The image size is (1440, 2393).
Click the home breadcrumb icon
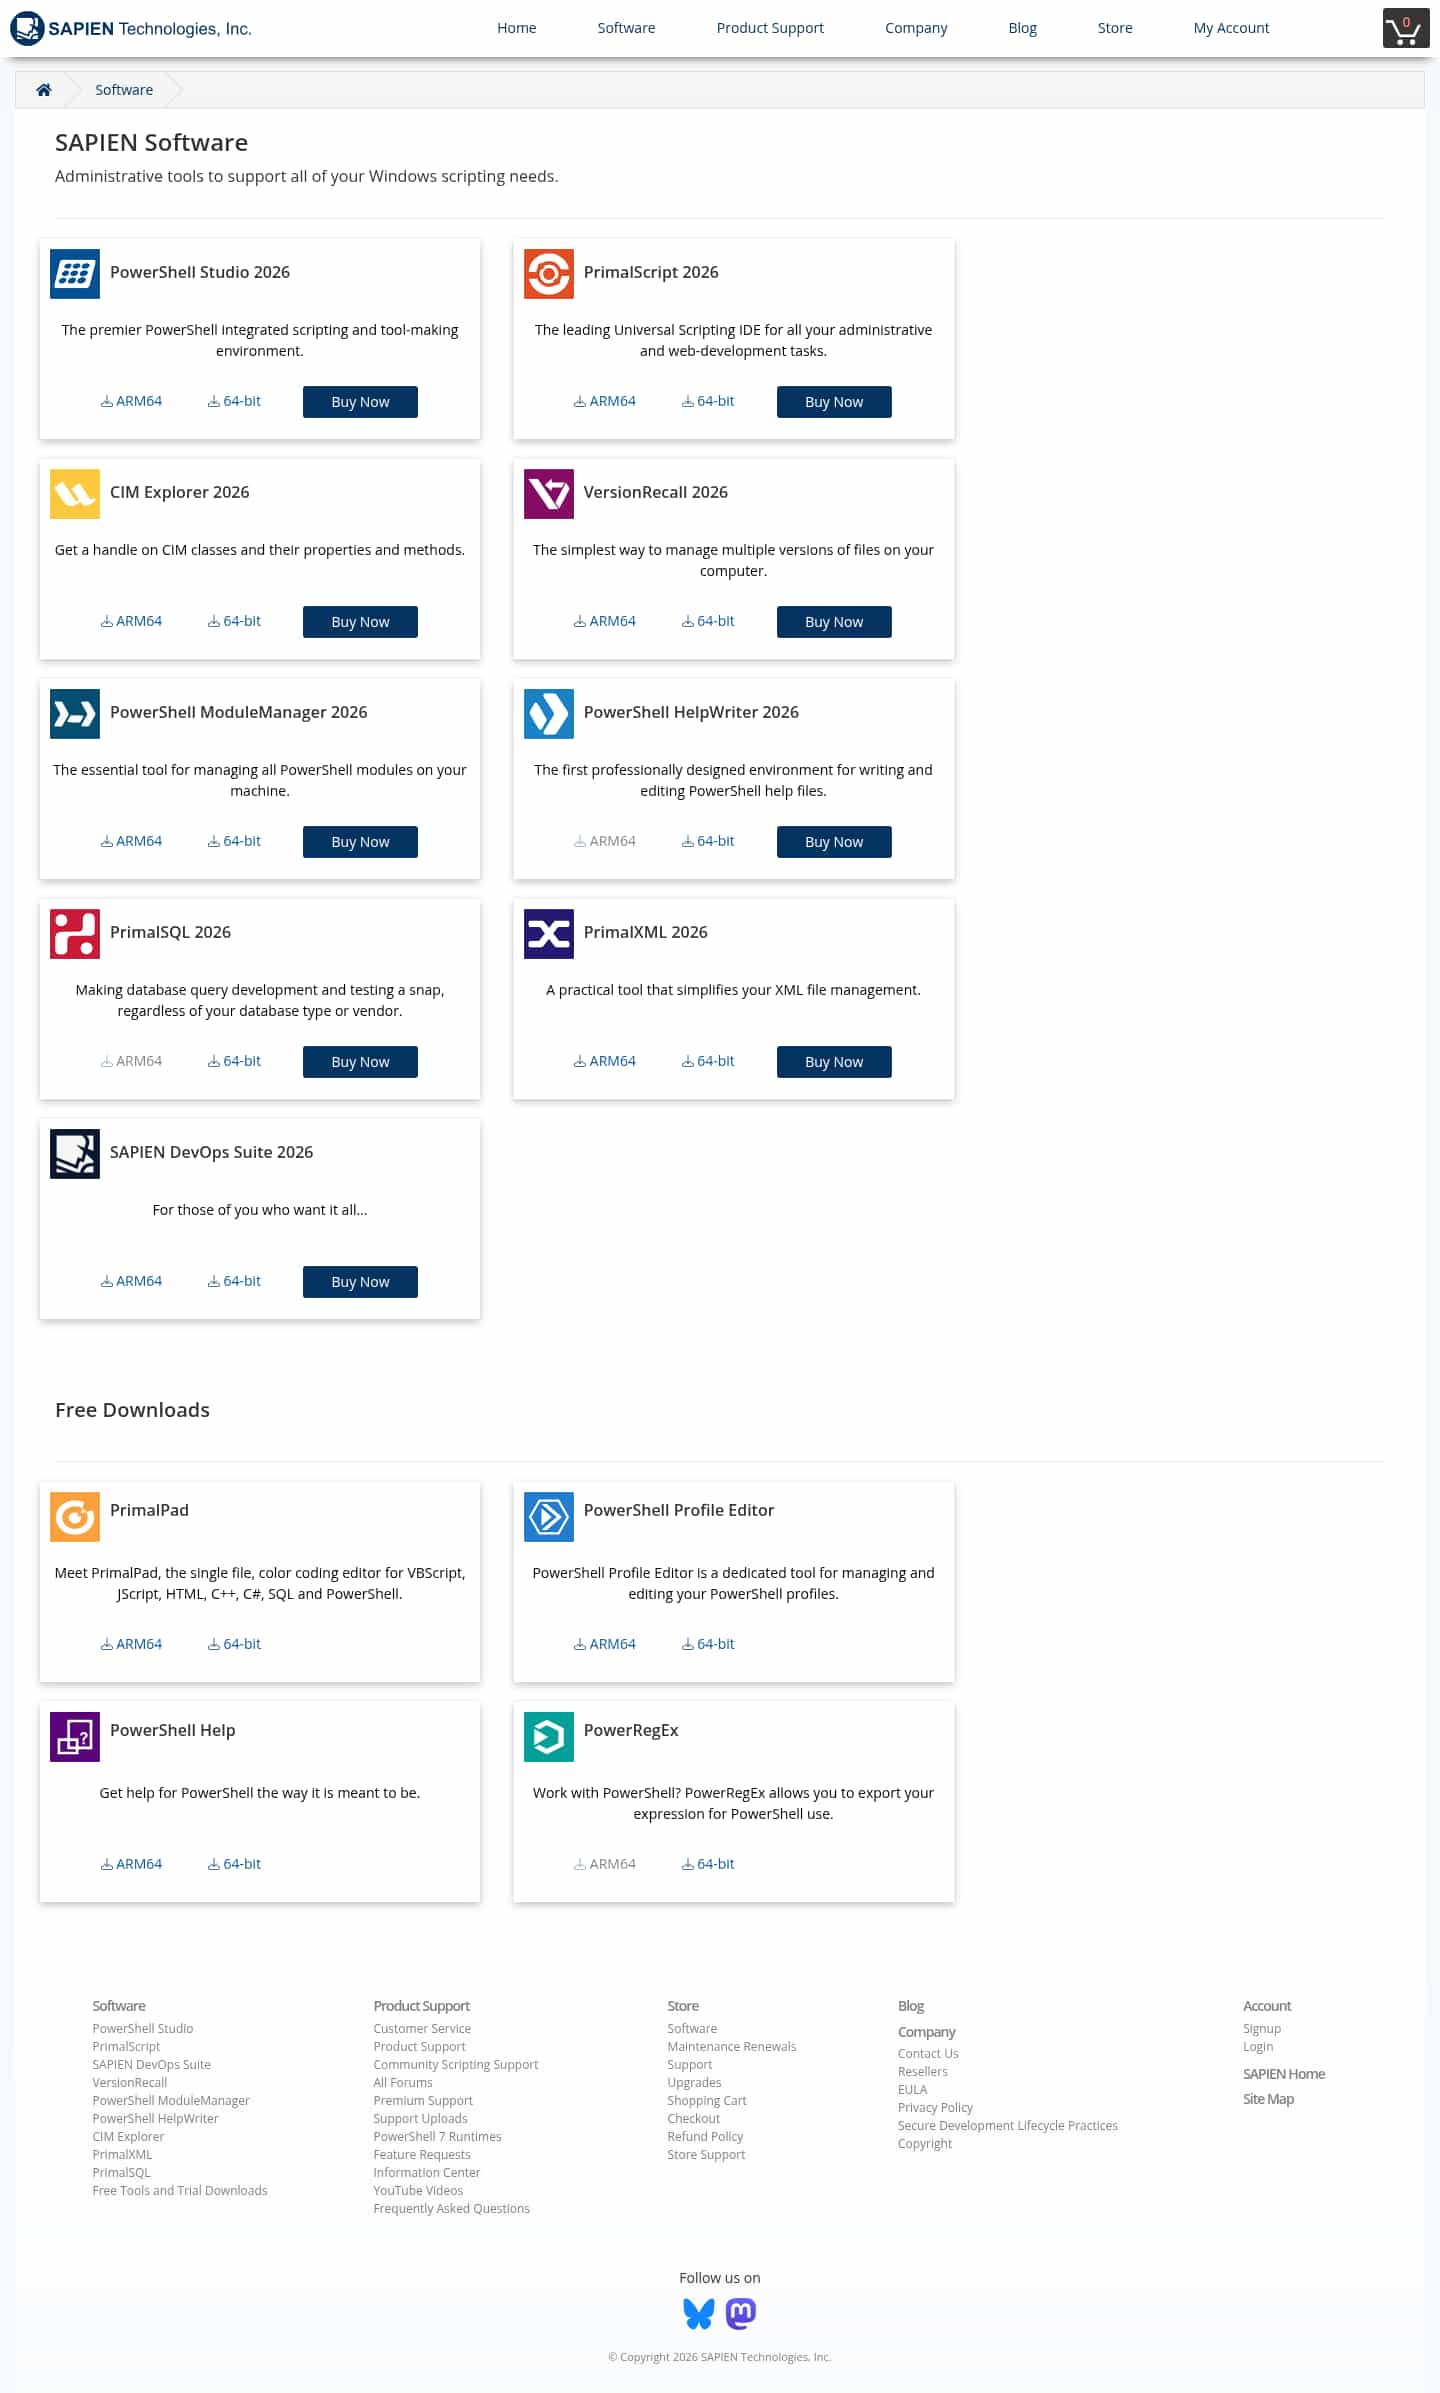[x=44, y=90]
